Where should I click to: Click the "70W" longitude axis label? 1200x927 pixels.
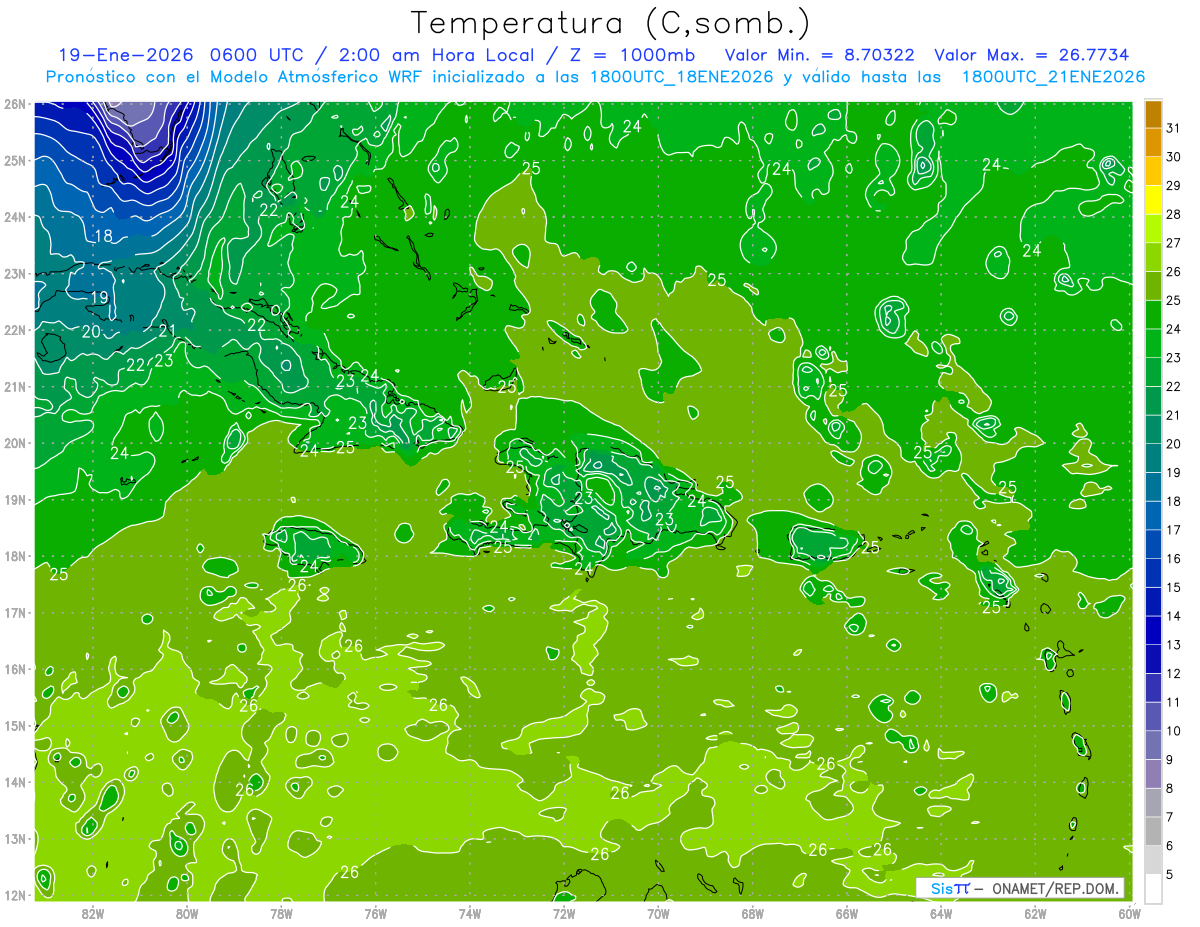[x=658, y=913]
